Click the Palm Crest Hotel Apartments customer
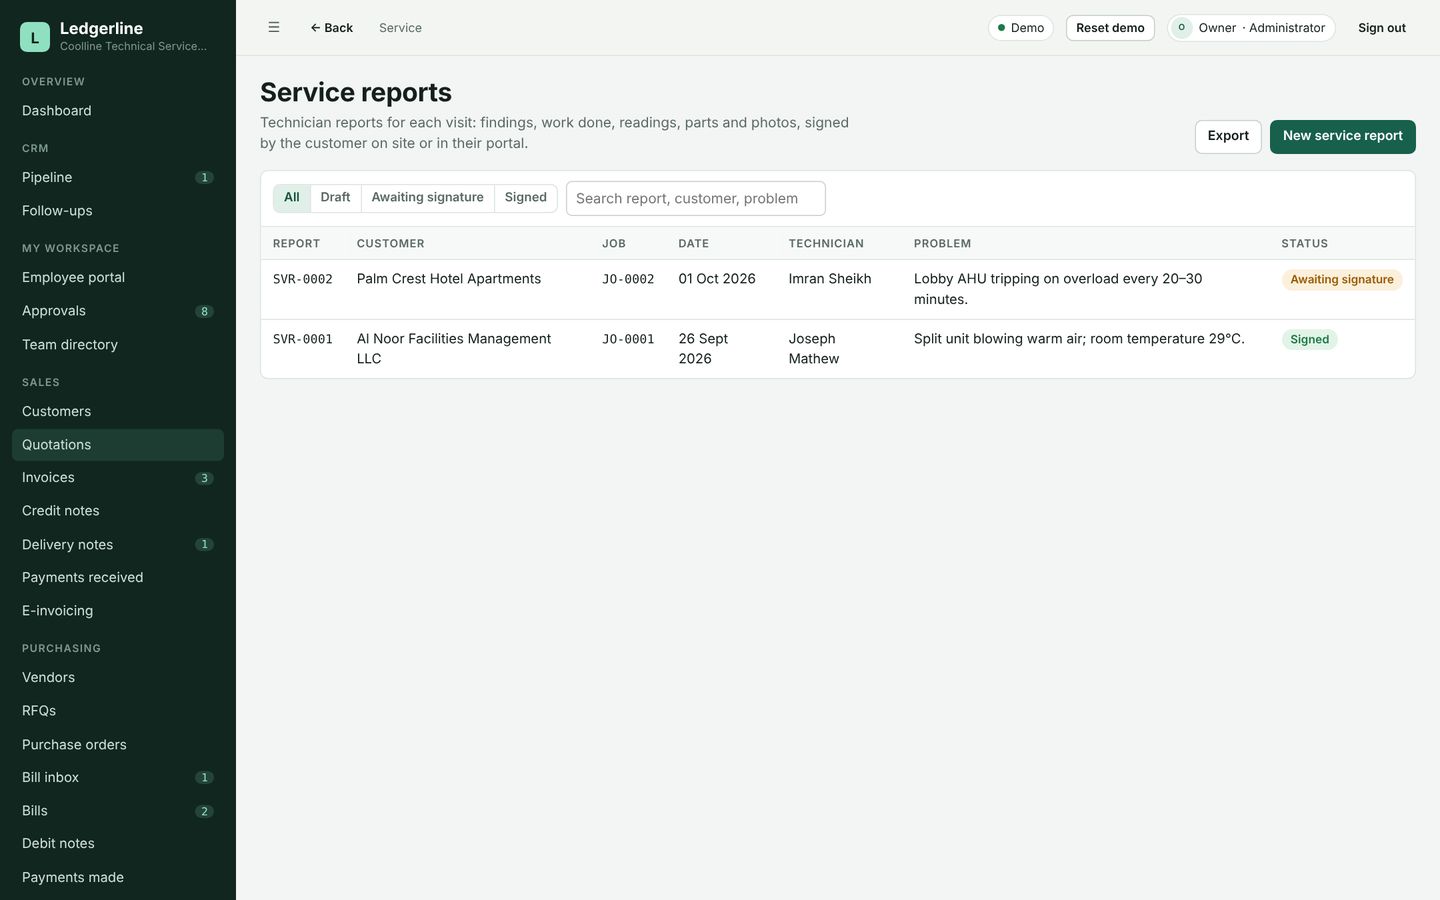The image size is (1440, 900). click(449, 279)
